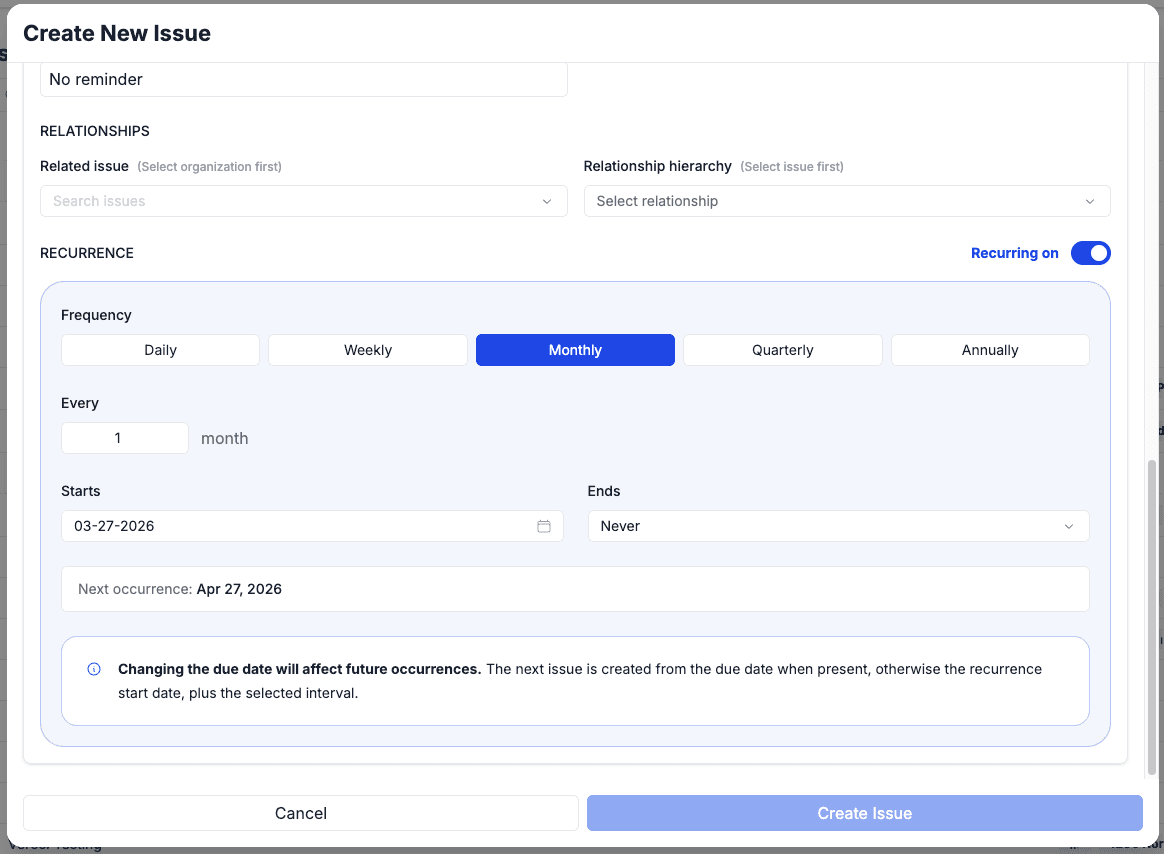The height and width of the screenshot is (854, 1164).
Task: Cancel creating the new issue
Action: pyautogui.click(x=300, y=812)
